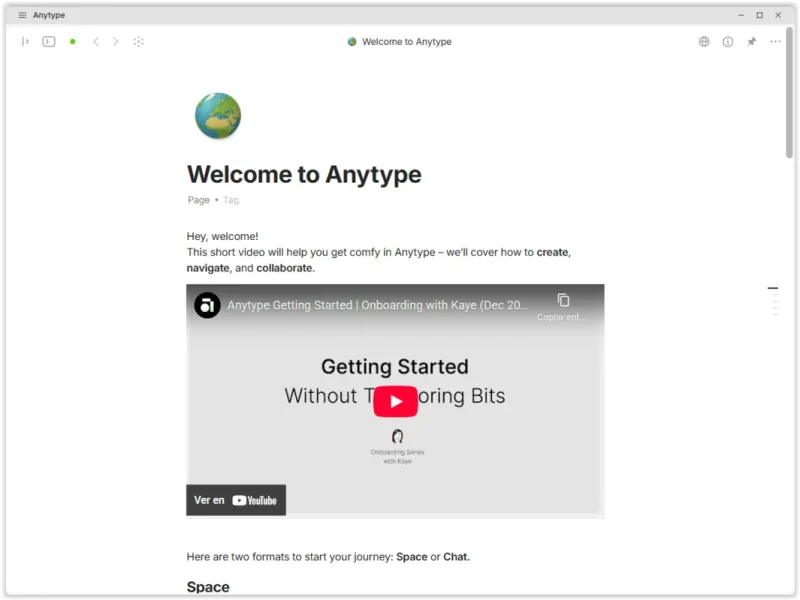Screen dimensions: 800x600
Task: Open the hamburger menu beside Anytype title
Action: click(22, 15)
